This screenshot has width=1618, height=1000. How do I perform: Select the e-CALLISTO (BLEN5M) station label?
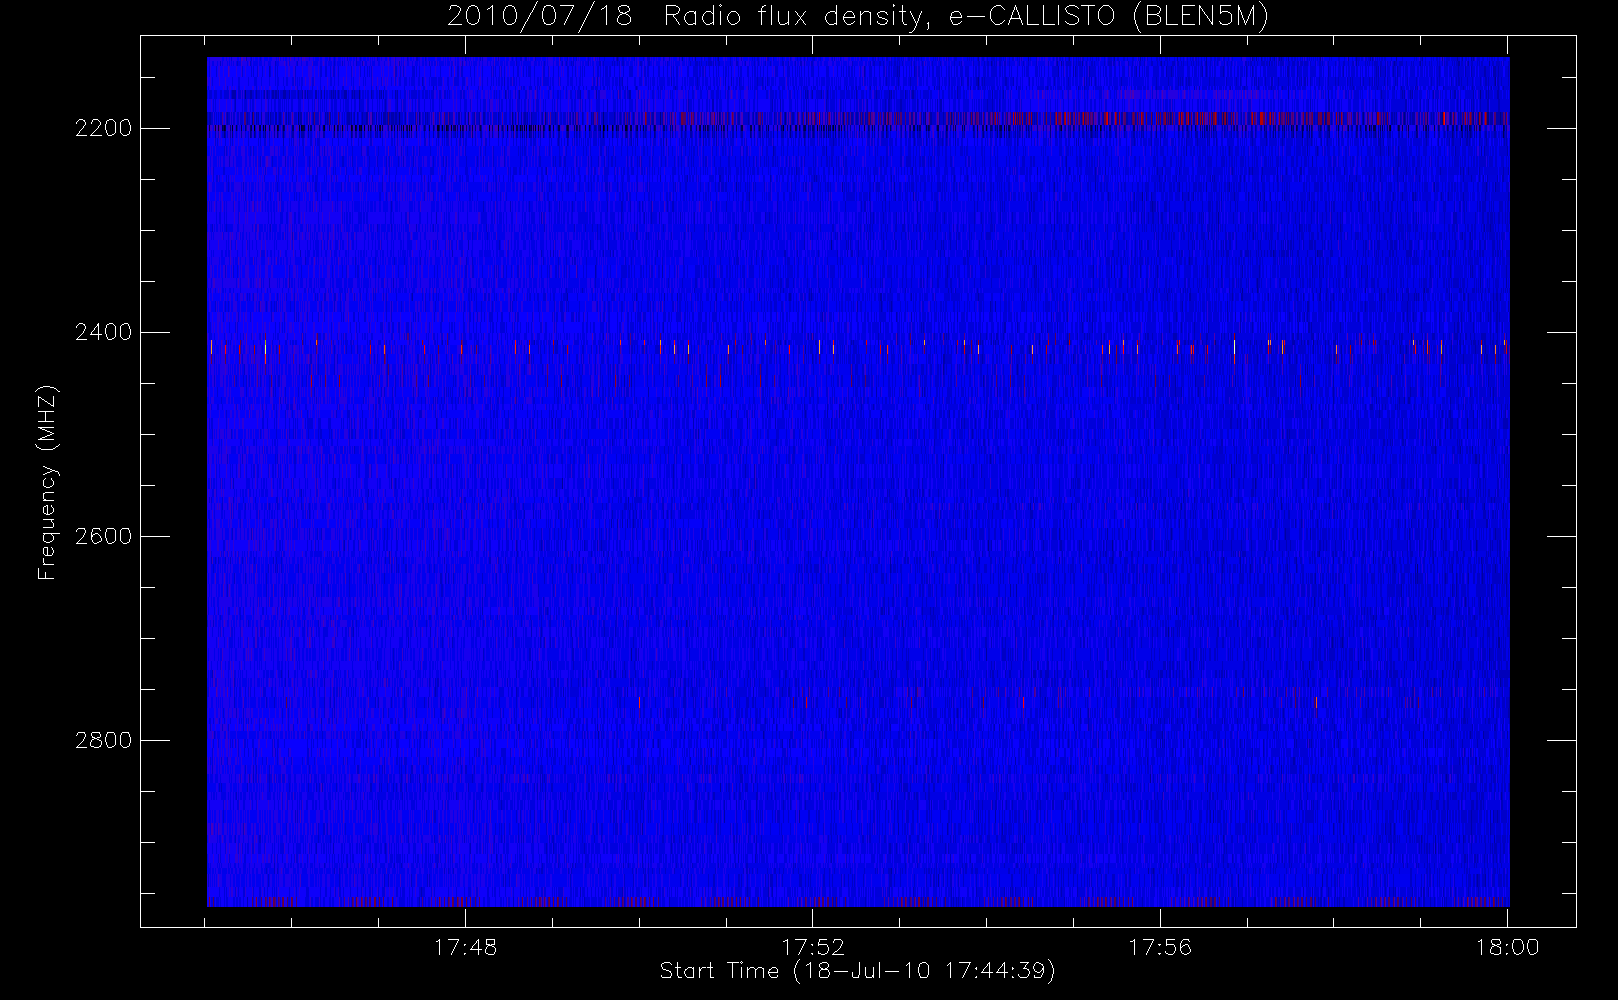pyautogui.click(x=1109, y=17)
